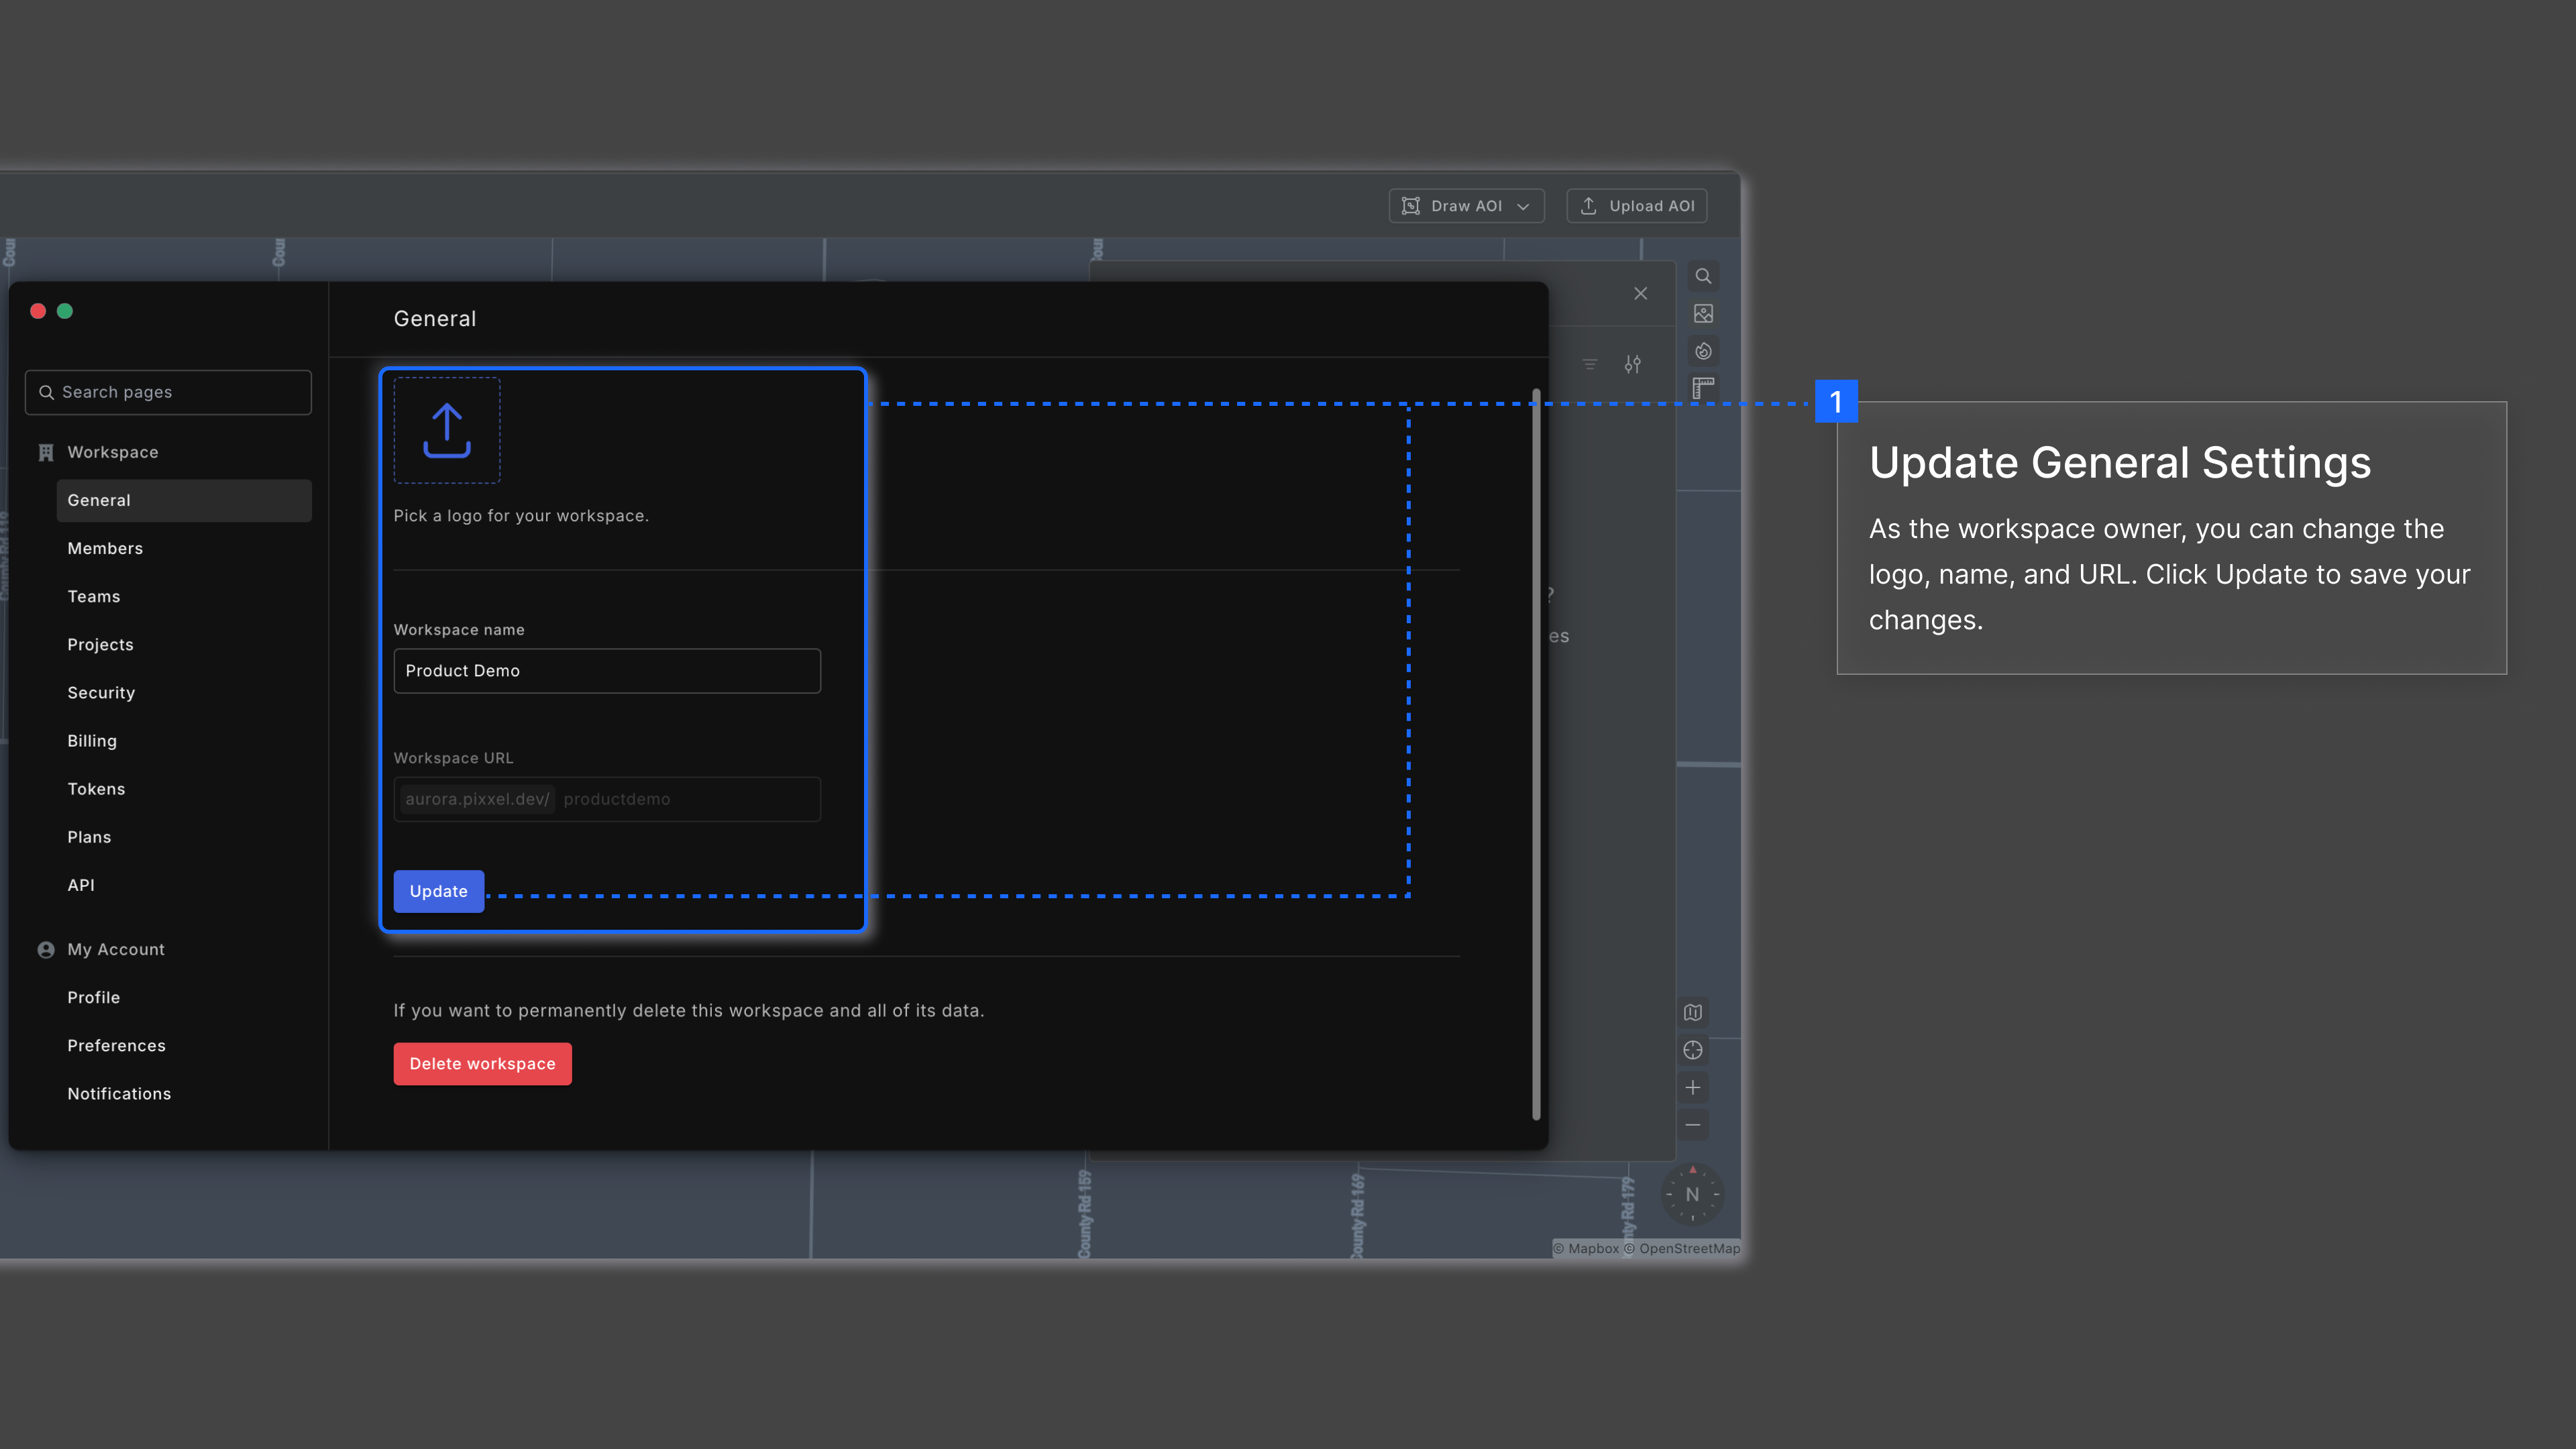Image resolution: width=2576 pixels, height=1449 pixels.
Task: Click the workspace logo upload icon
Action: pos(446,430)
